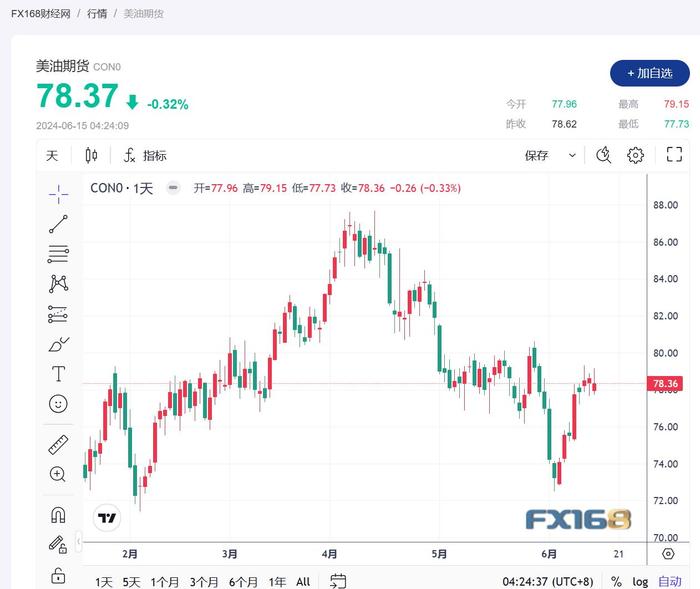
Task: Open chart settings gear icon
Action: tap(635, 155)
